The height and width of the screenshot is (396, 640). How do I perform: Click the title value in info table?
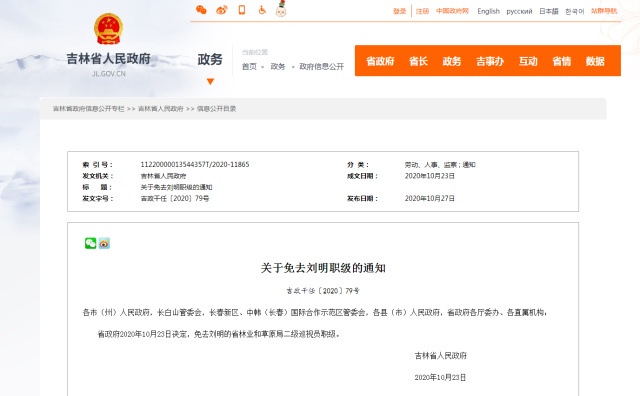(176, 187)
